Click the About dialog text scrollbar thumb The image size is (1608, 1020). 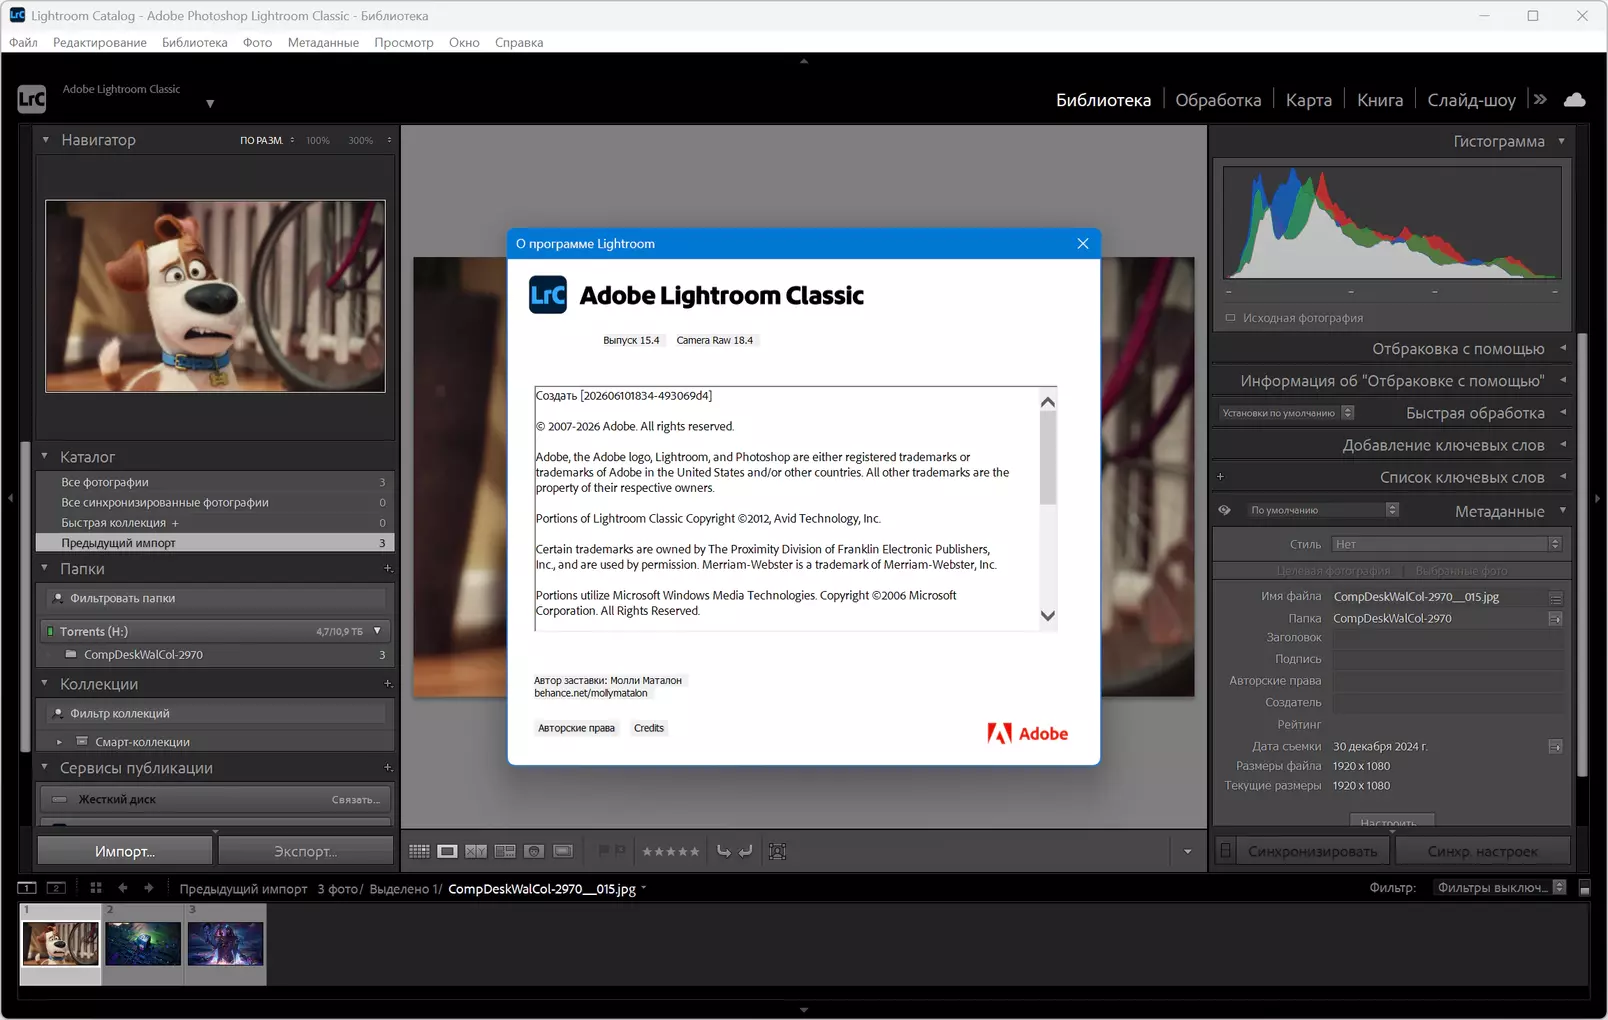(1048, 458)
